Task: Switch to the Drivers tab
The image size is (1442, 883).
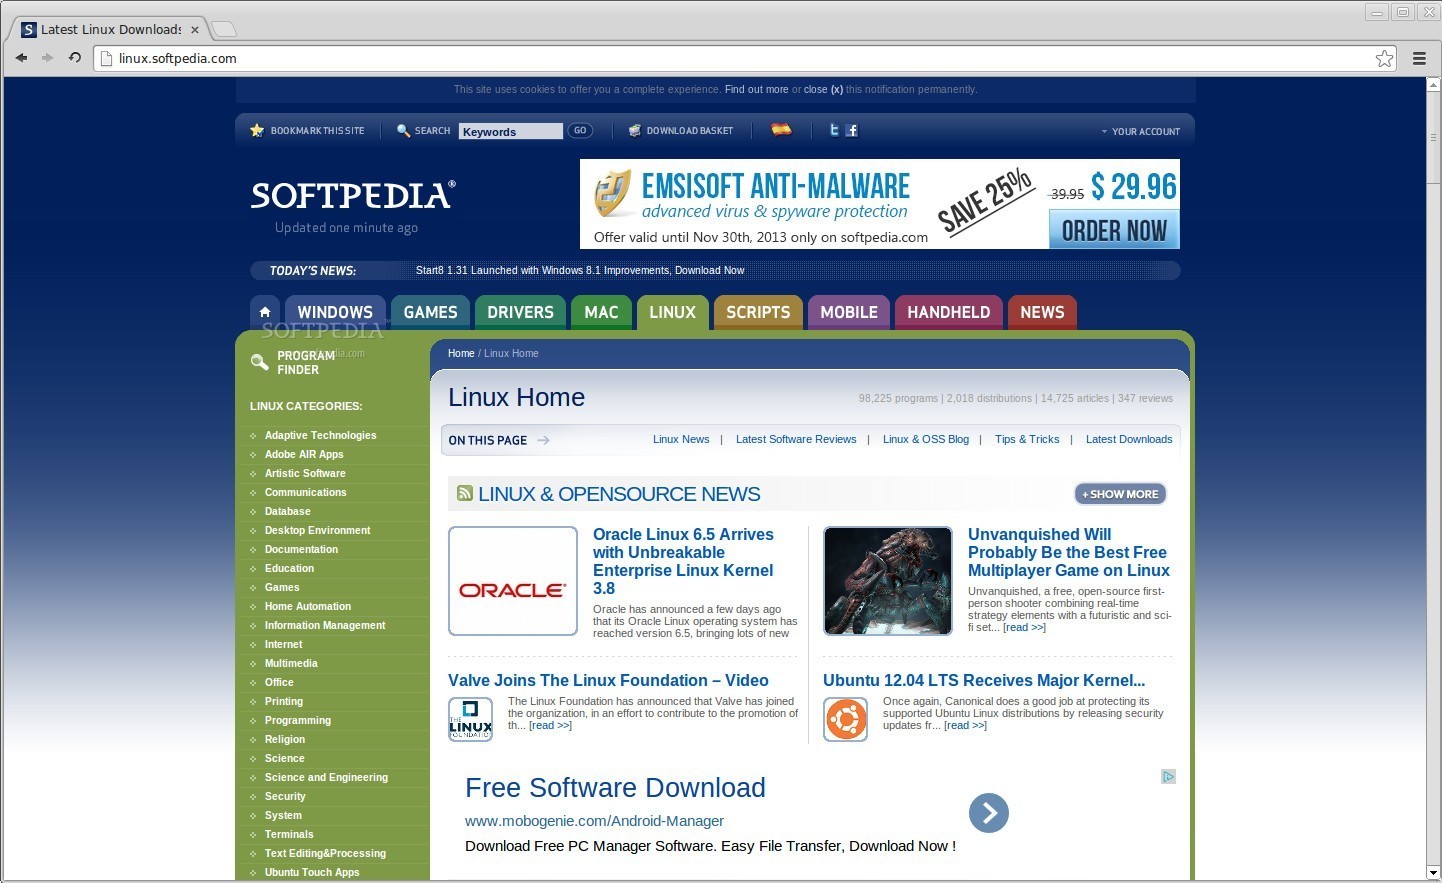Action: pyautogui.click(x=520, y=312)
